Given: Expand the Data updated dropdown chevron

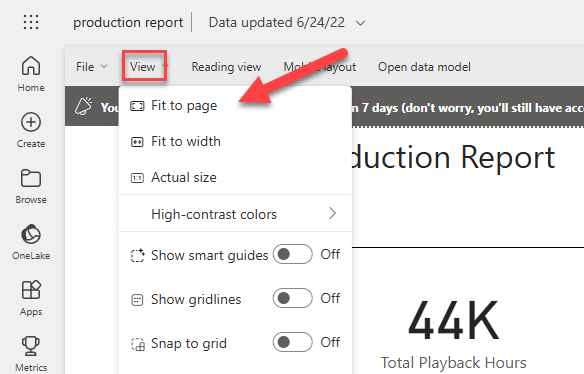Looking at the screenshot, I should [x=360, y=23].
